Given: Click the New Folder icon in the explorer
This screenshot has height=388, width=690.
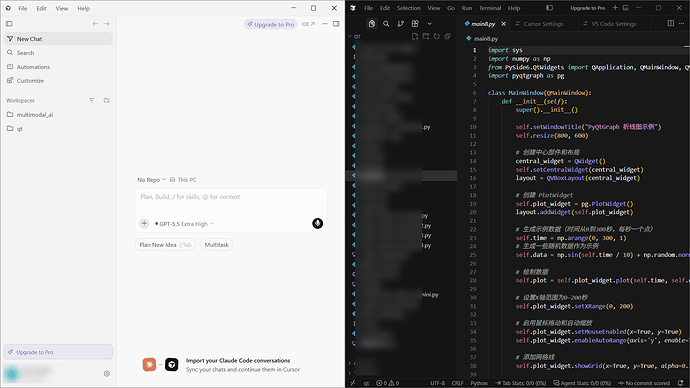Looking at the screenshot, I should pos(426,37).
